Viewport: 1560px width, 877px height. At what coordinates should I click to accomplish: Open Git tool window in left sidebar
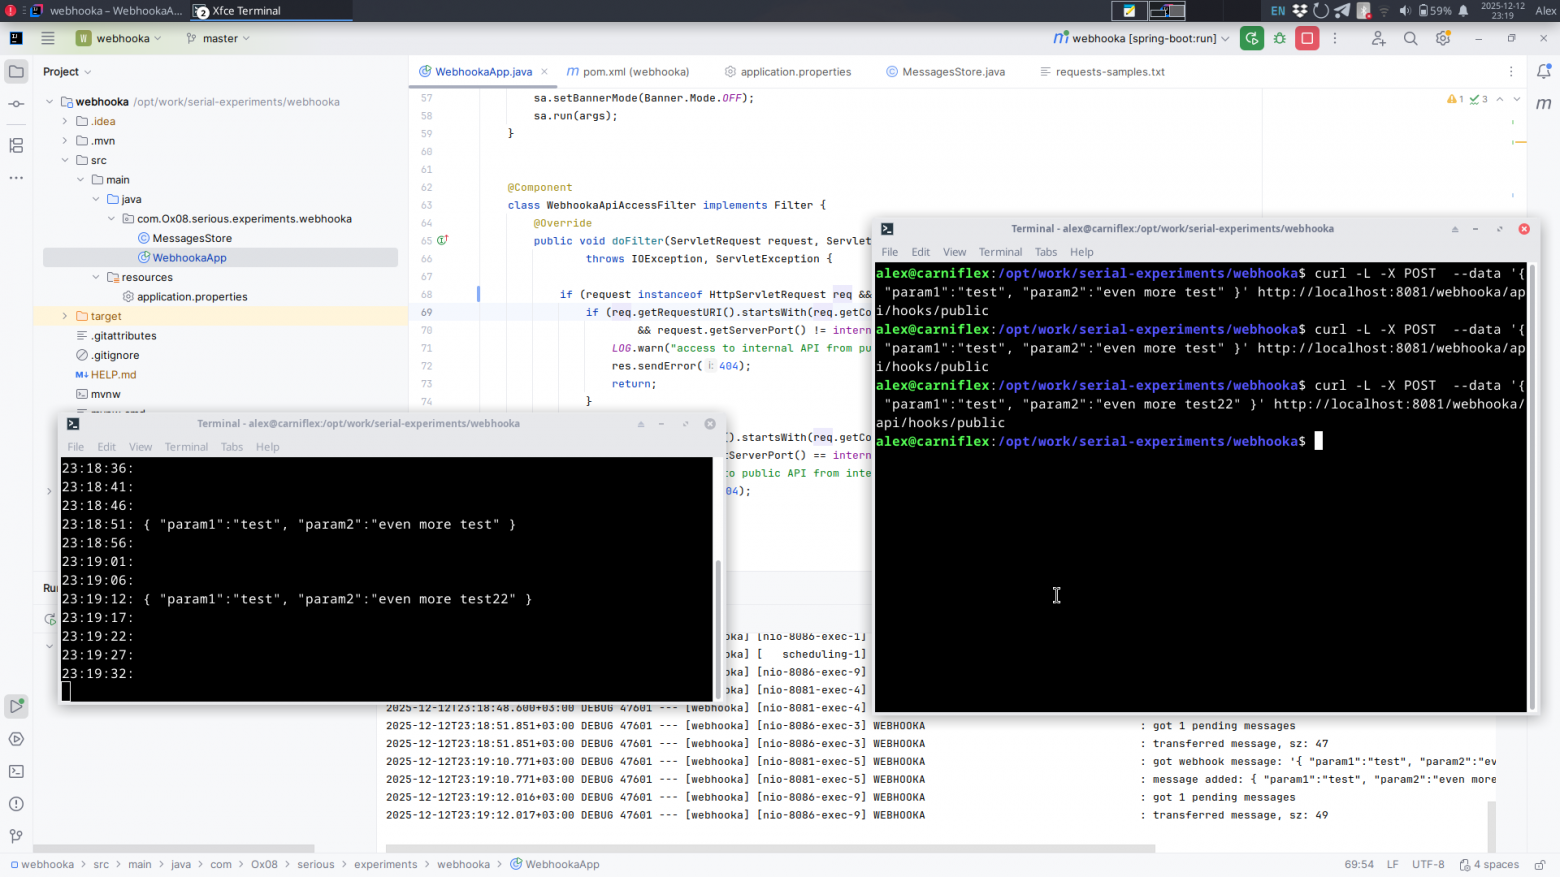(16, 836)
